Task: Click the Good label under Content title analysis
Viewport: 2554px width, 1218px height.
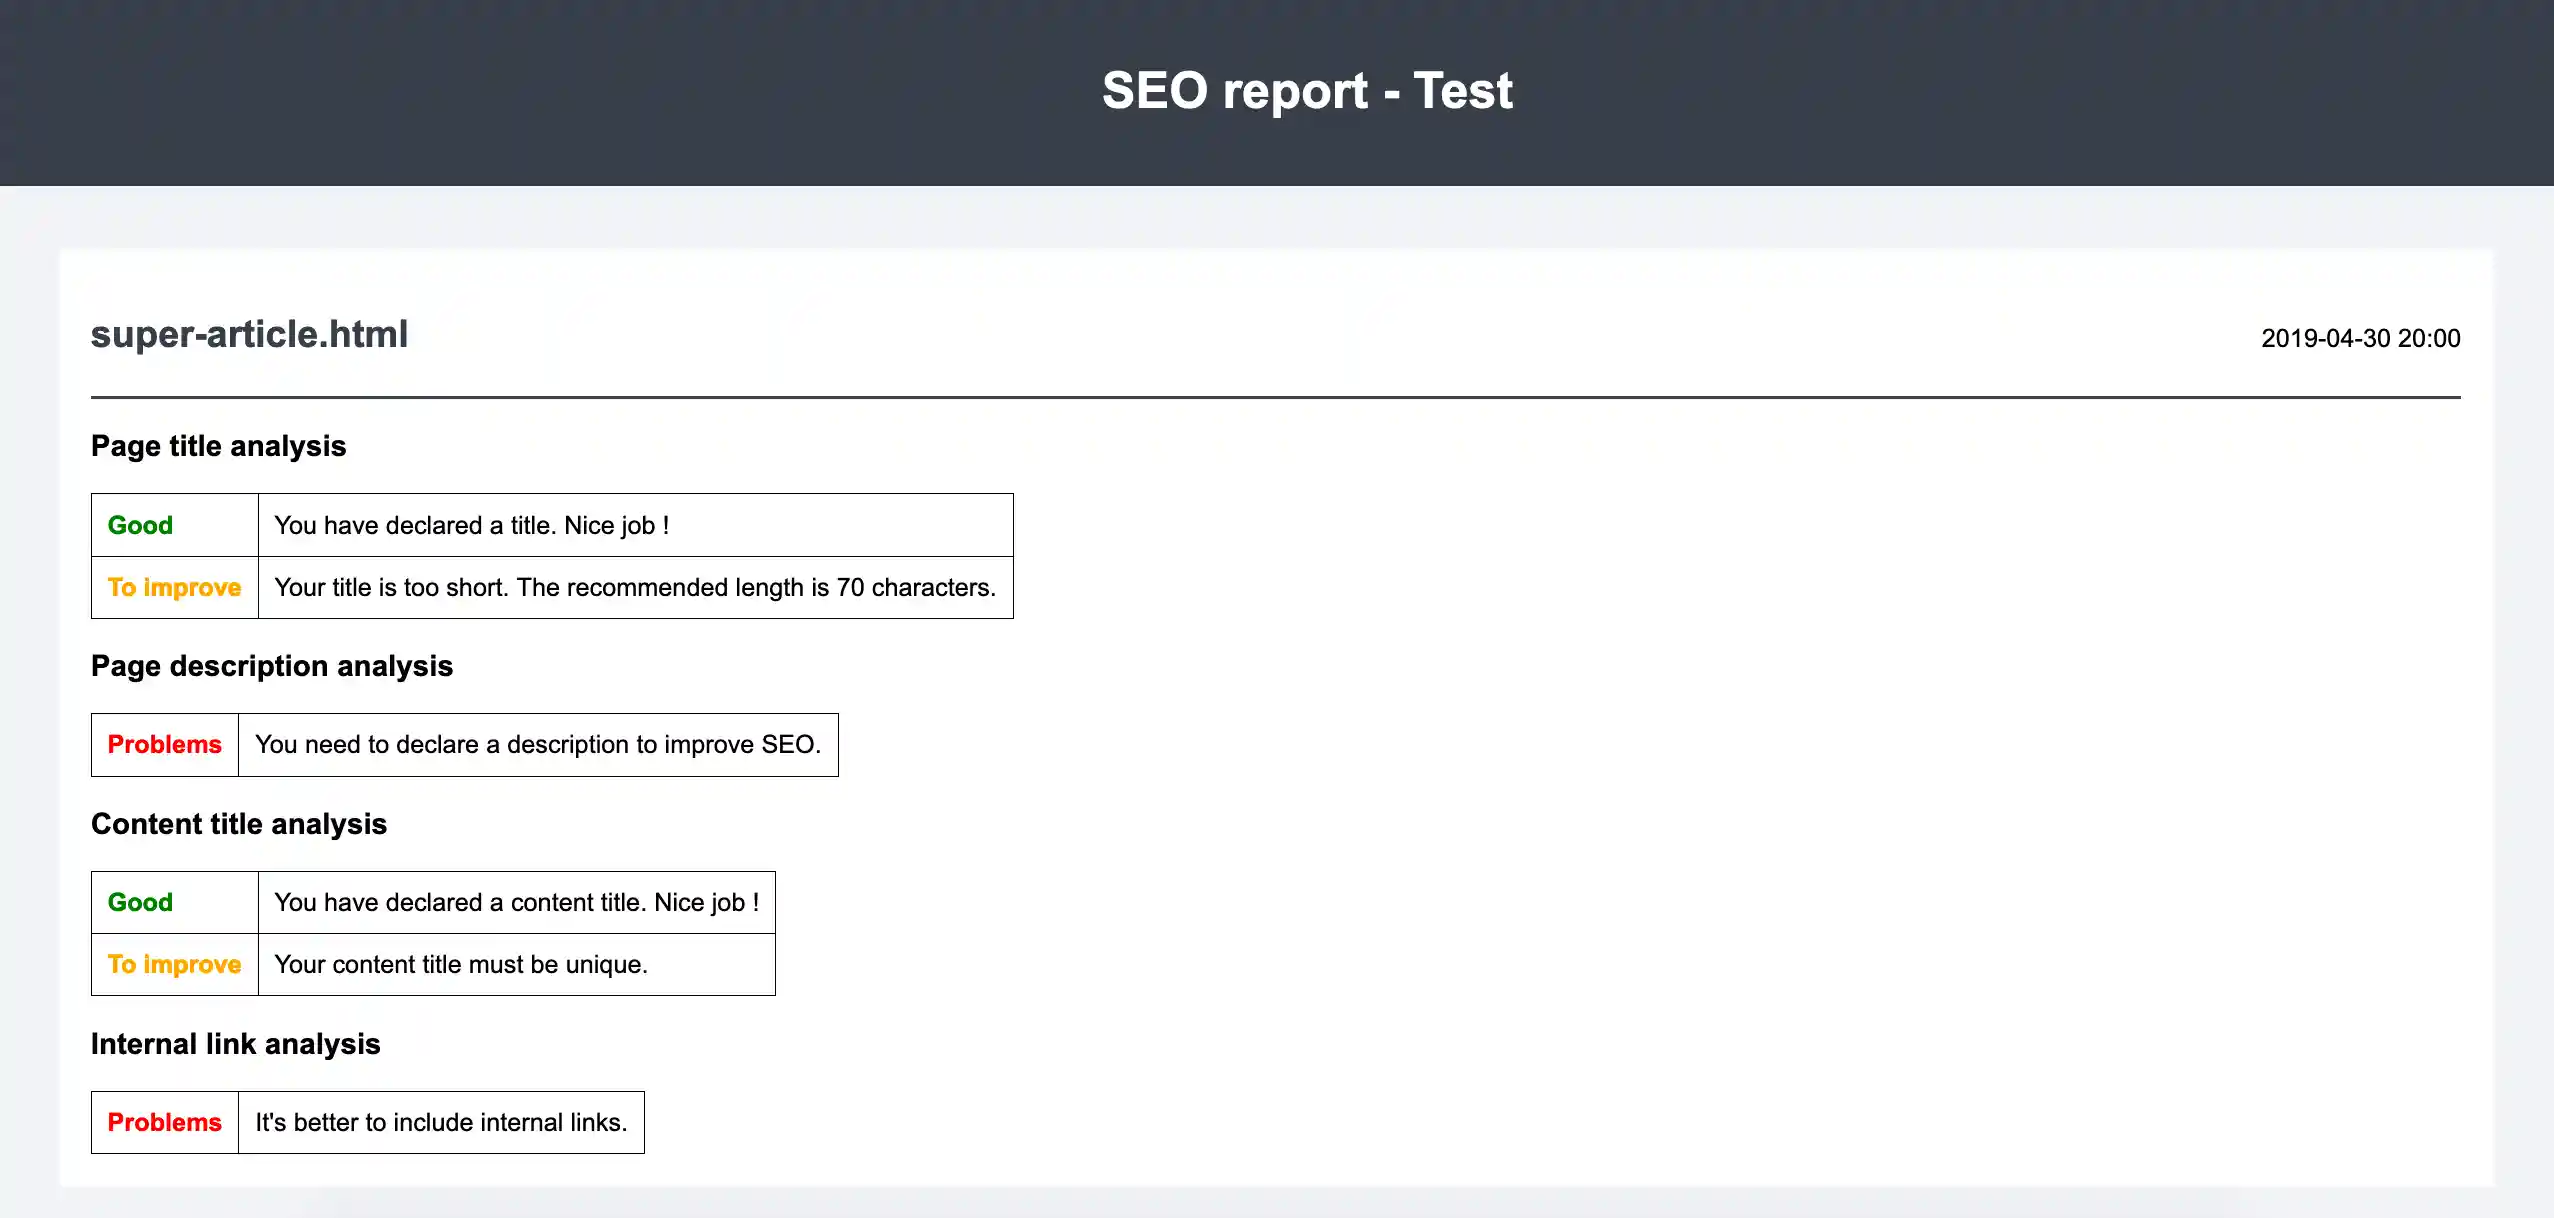Action: click(140, 902)
